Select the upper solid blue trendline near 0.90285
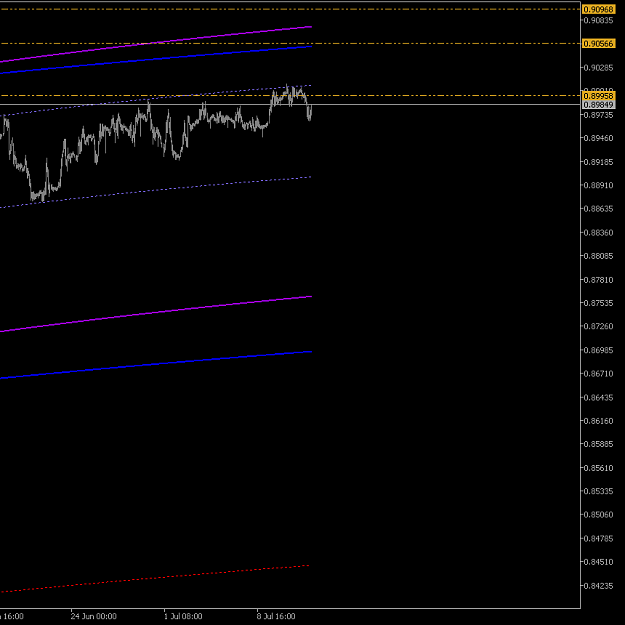Image resolution: width=625 pixels, height=625 pixels. tap(155, 60)
